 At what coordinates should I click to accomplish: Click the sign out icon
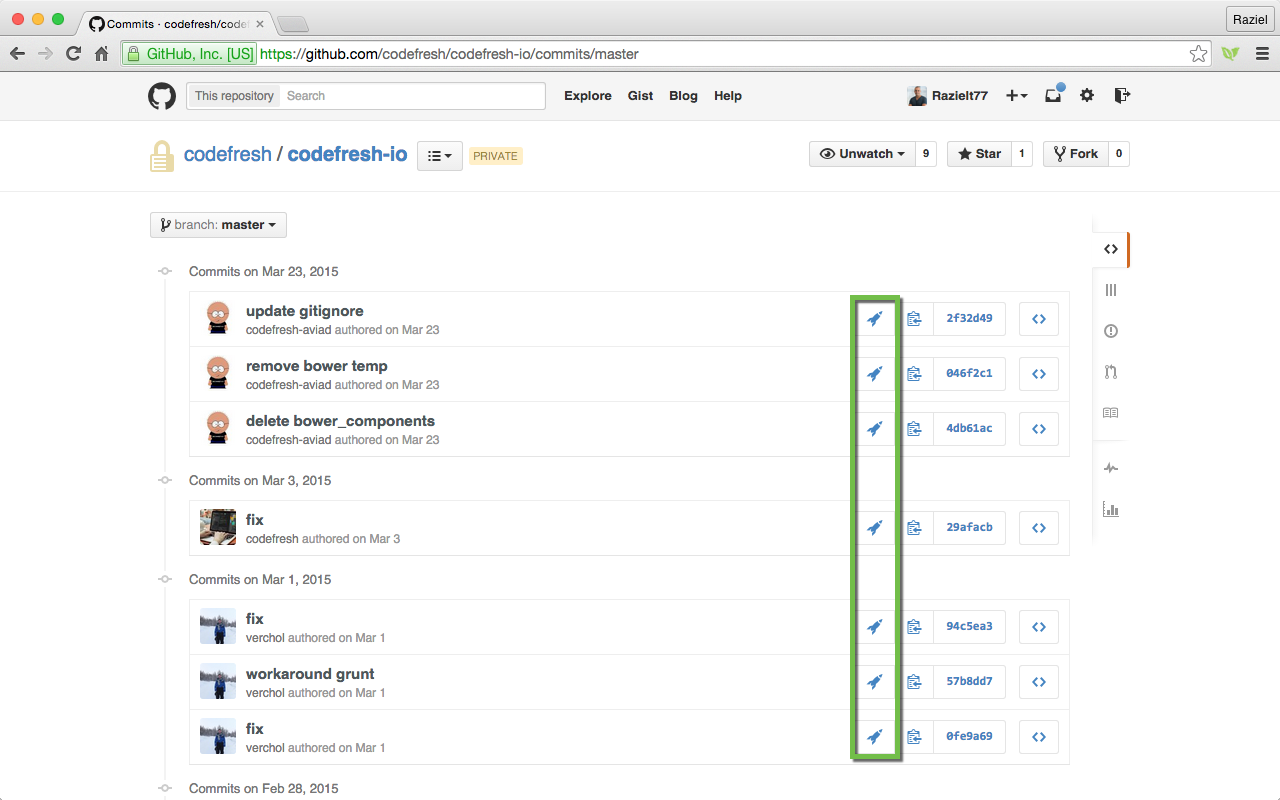tap(1122, 95)
